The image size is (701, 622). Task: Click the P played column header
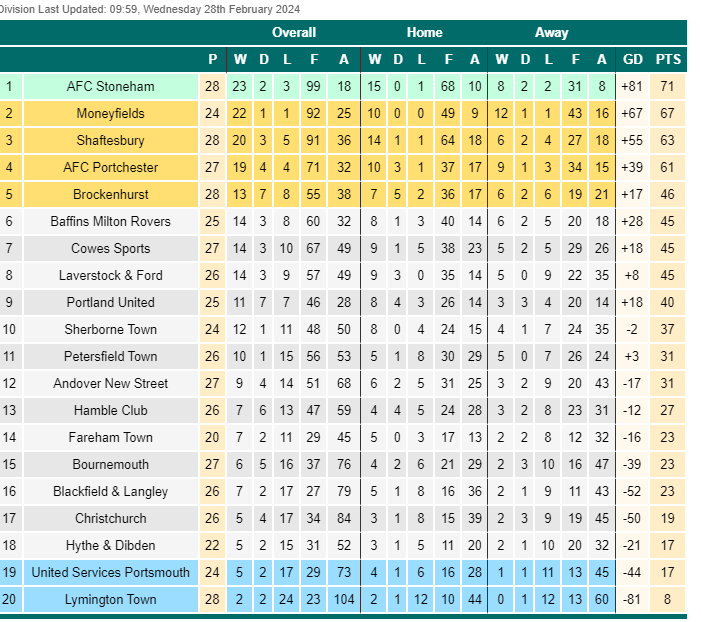coord(213,59)
